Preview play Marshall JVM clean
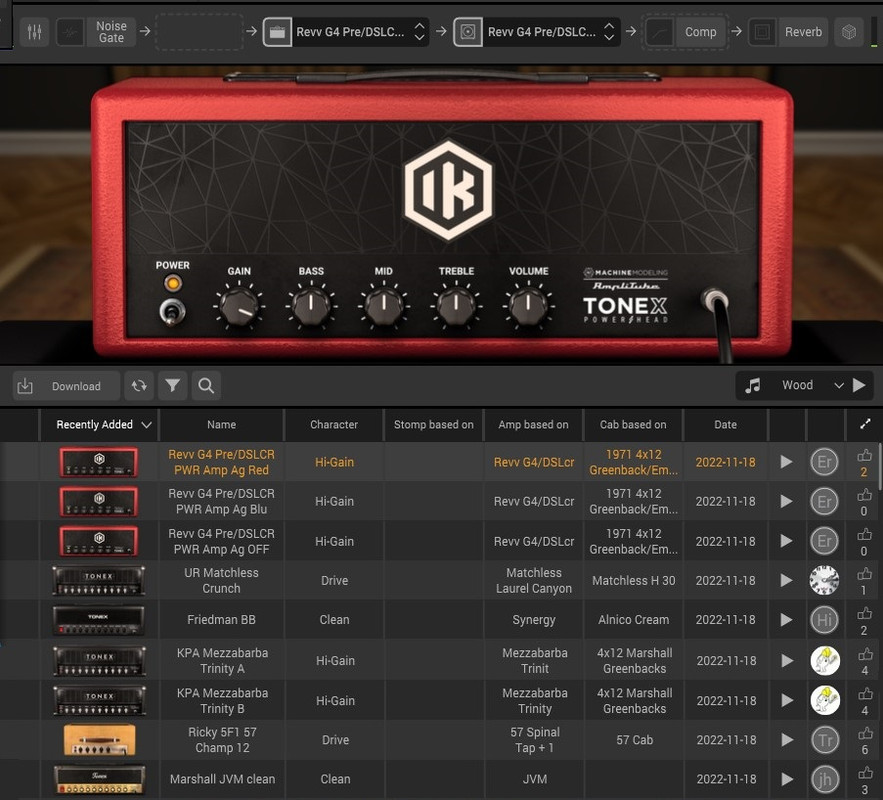The height and width of the screenshot is (800, 883). tap(787, 779)
